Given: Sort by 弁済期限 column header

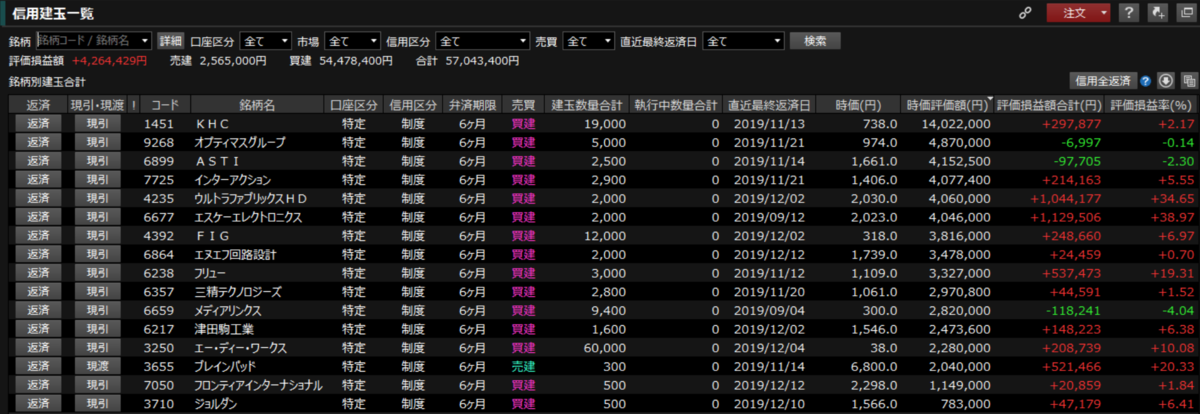Looking at the screenshot, I should click(472, 105).
